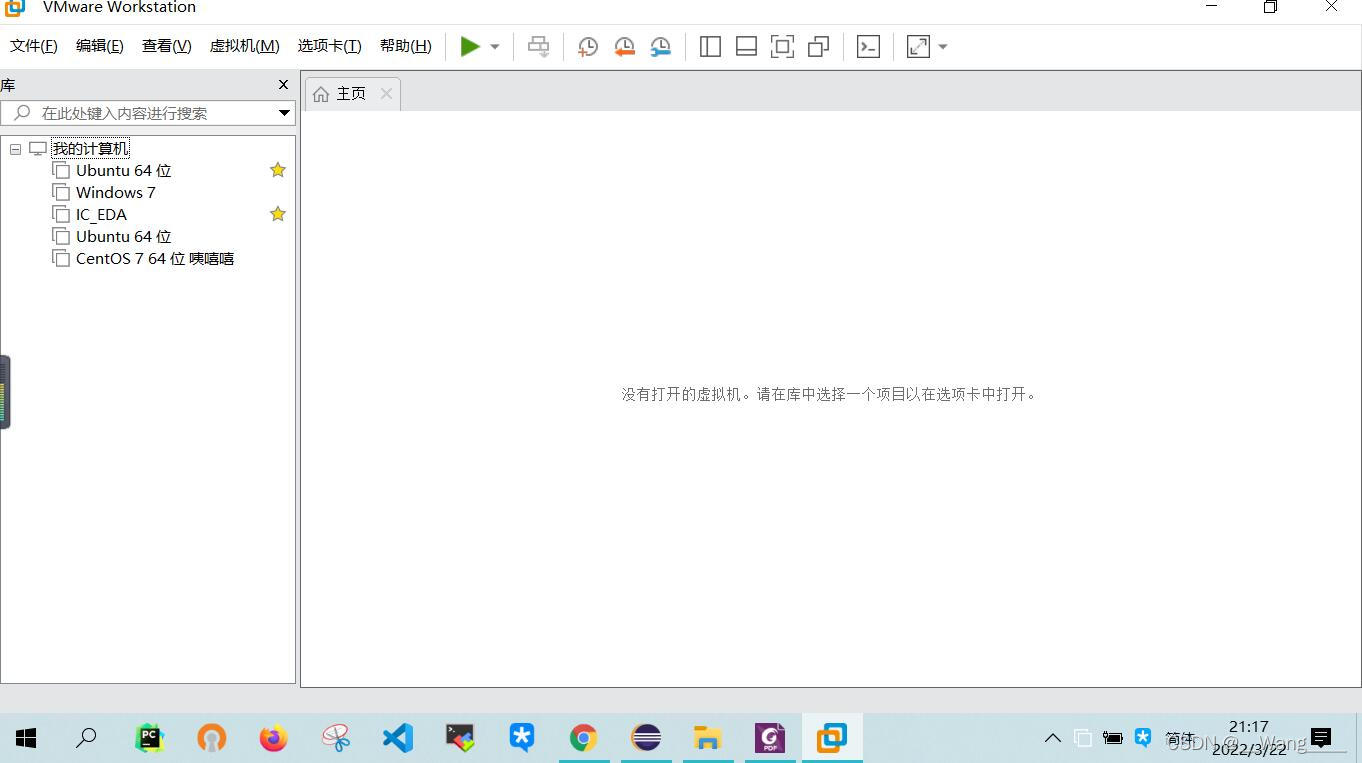Image resolution: width=1362 pixels, height=763 pixels.
Task: Open the stretch mode dropdown arrow
Action: 942,47
